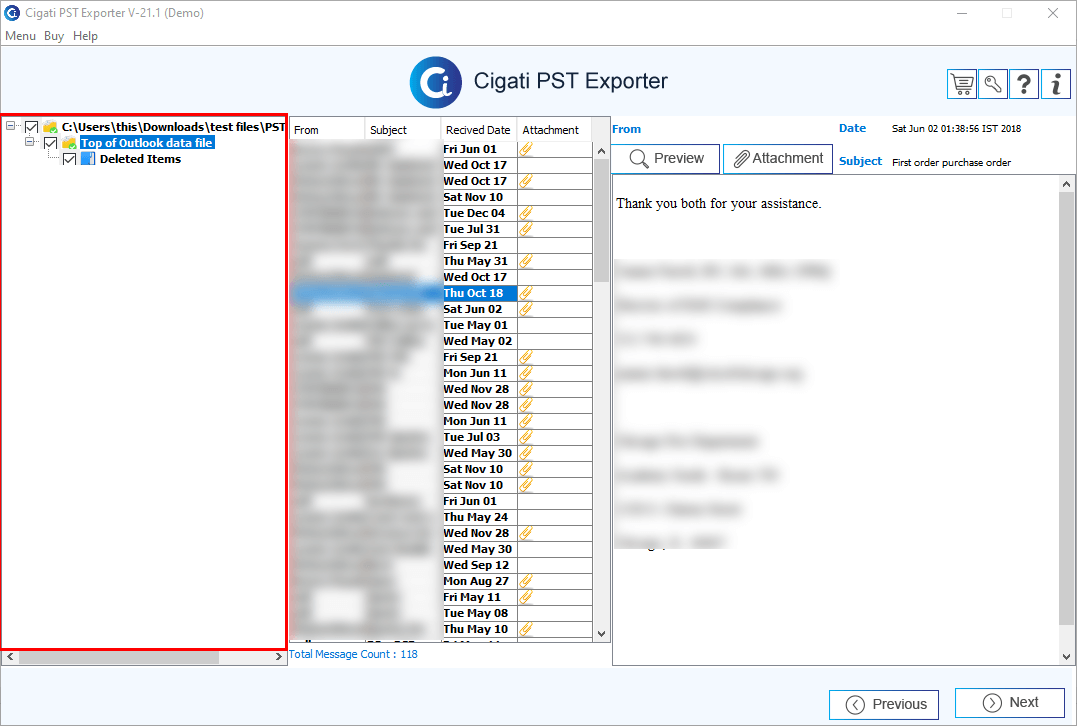Select the message dated Wed Sep 12
Image resolution: width=1077 pixels, height=726 pixels.
(441, 565)
